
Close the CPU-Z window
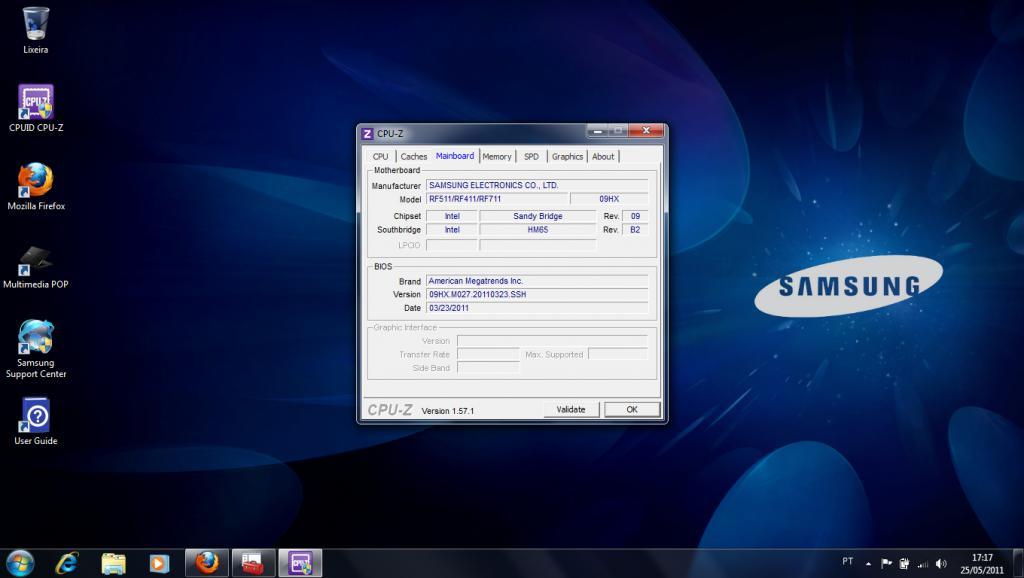(x=646, y=131)
